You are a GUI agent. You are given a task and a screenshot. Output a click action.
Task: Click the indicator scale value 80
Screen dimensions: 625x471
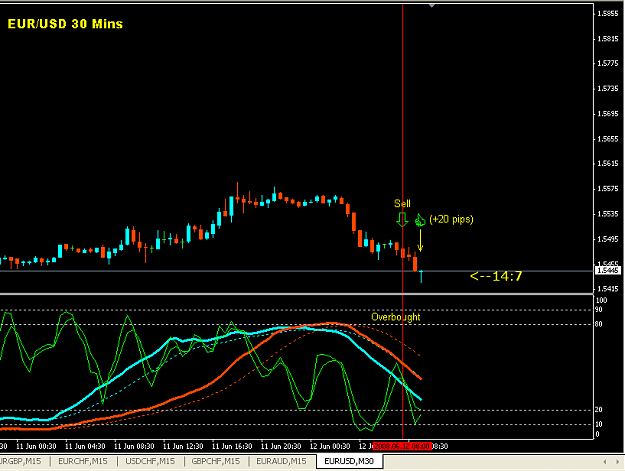[599, 324]
